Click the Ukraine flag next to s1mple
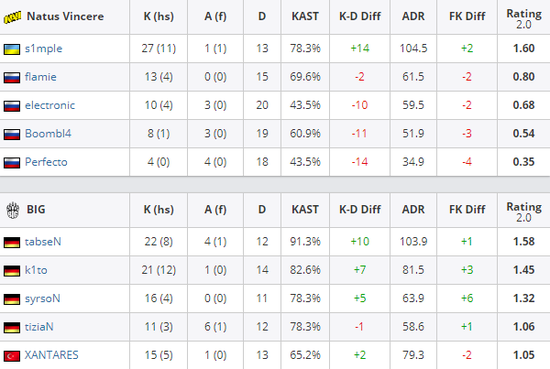Image resolution: width=550 pixels, height=369 pixels. (12, 49)
